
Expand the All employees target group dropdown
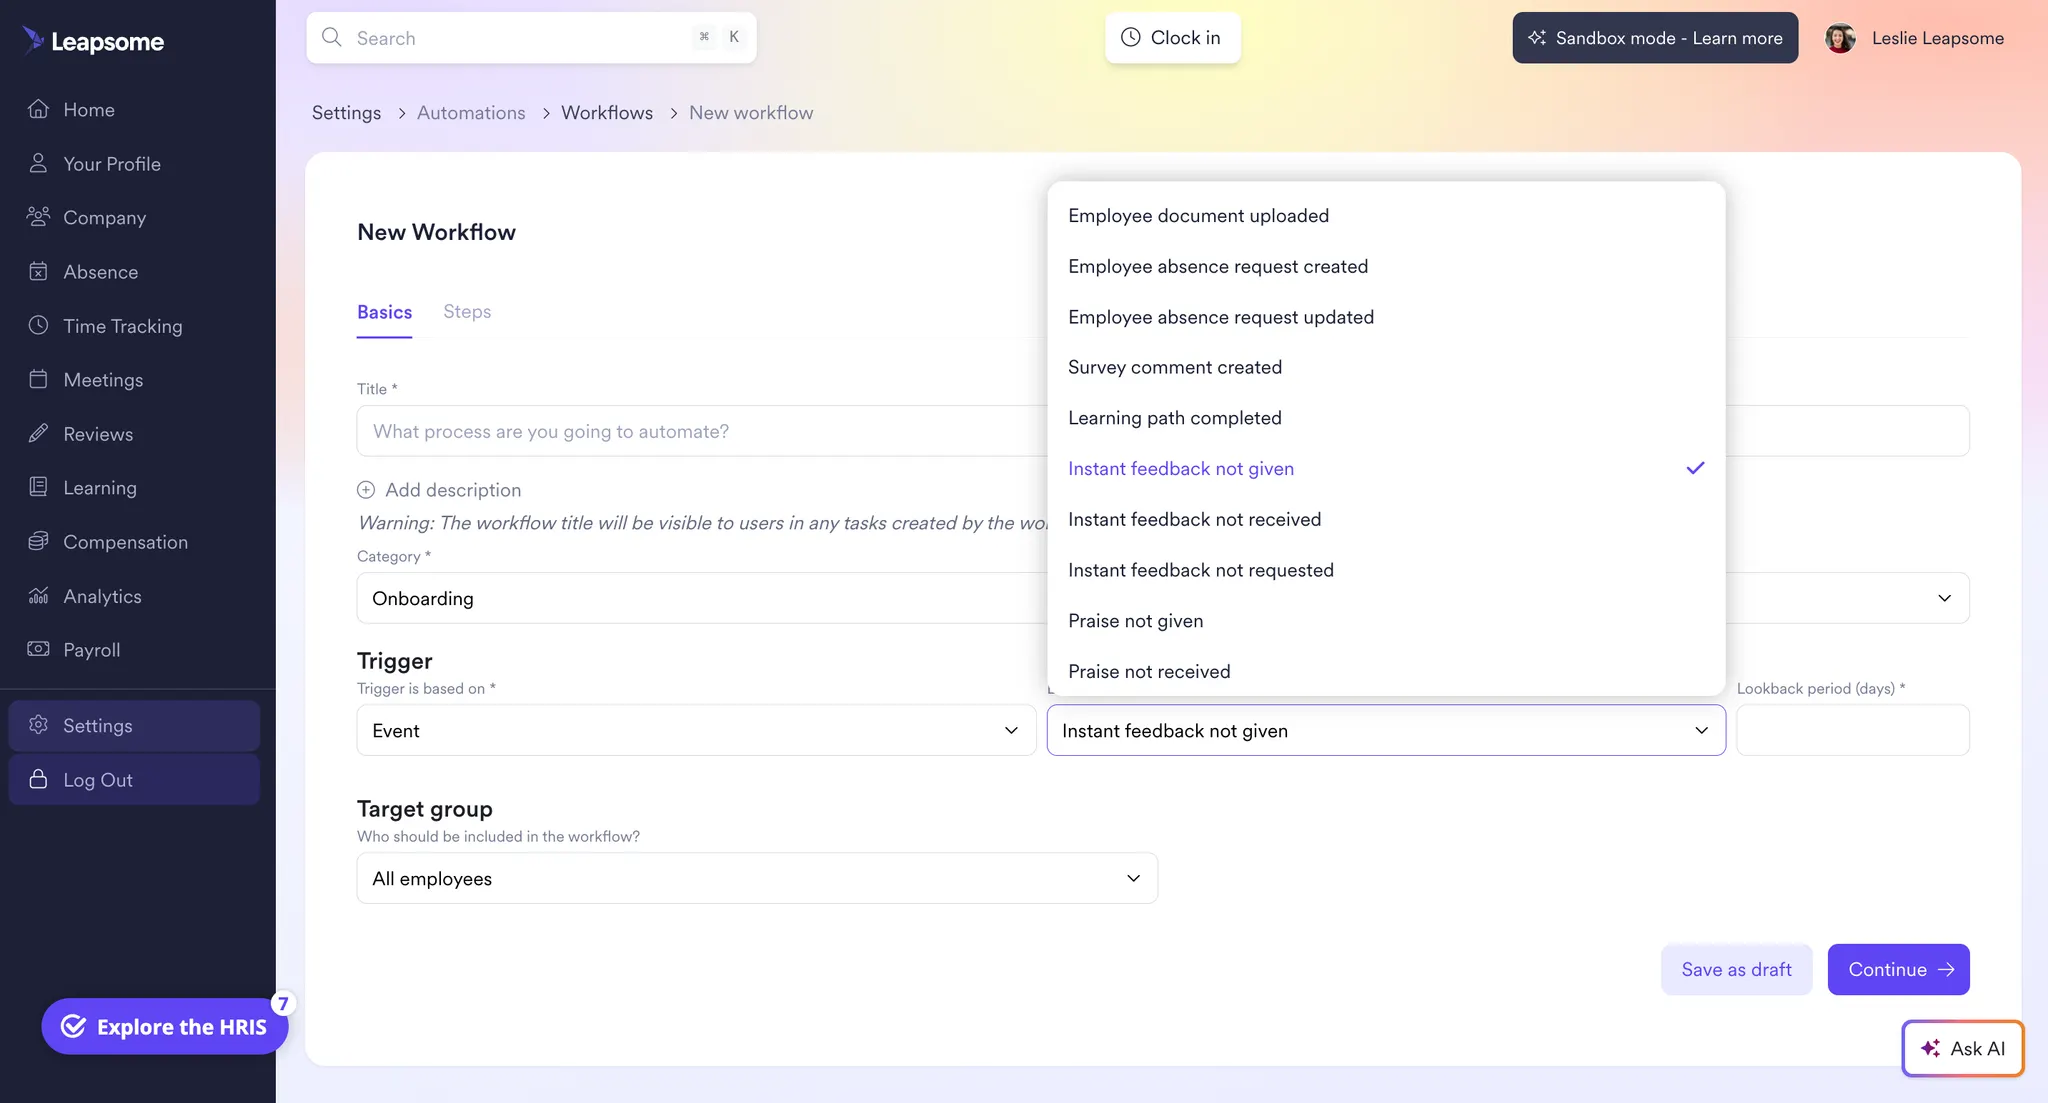click(757, 878)
